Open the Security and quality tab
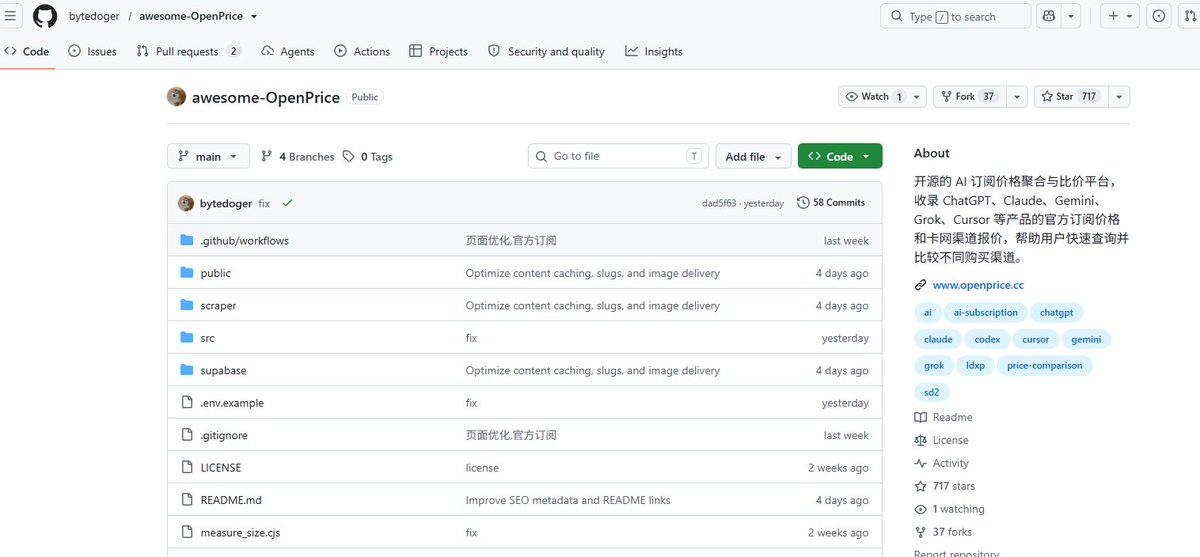 546,52
